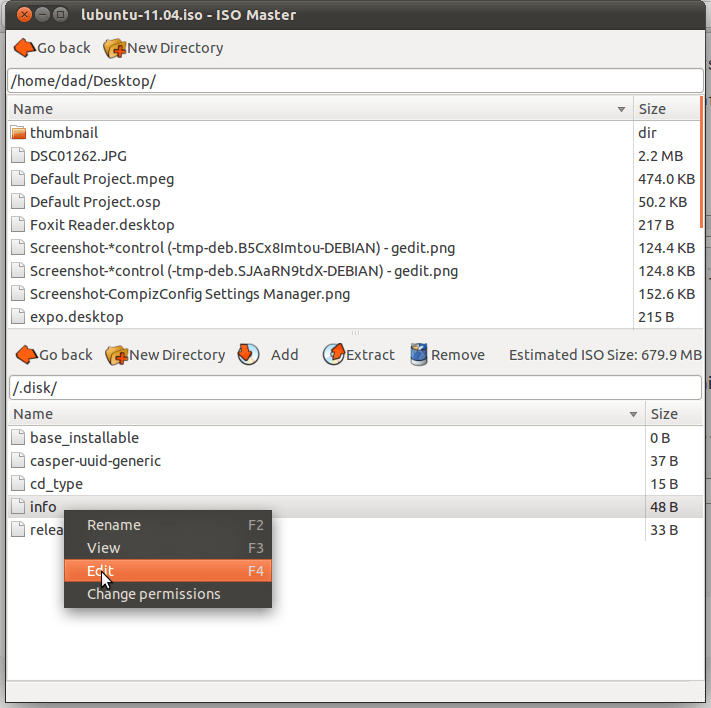The width and height of the screenshot is (711, 708).
Task: Click the Remove button label
Action: (458, 355)
